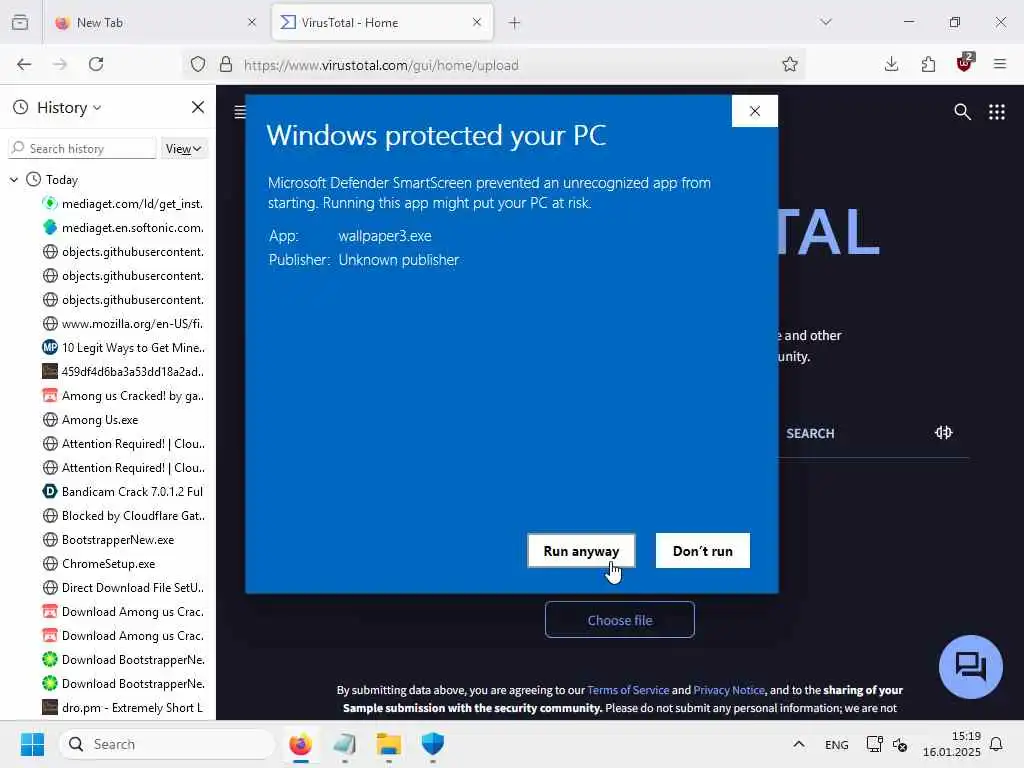This screenshot has height=768, width=1024.
Task: Open the VirusTotal chat bubble icon
Action: [x=970, y=667]
